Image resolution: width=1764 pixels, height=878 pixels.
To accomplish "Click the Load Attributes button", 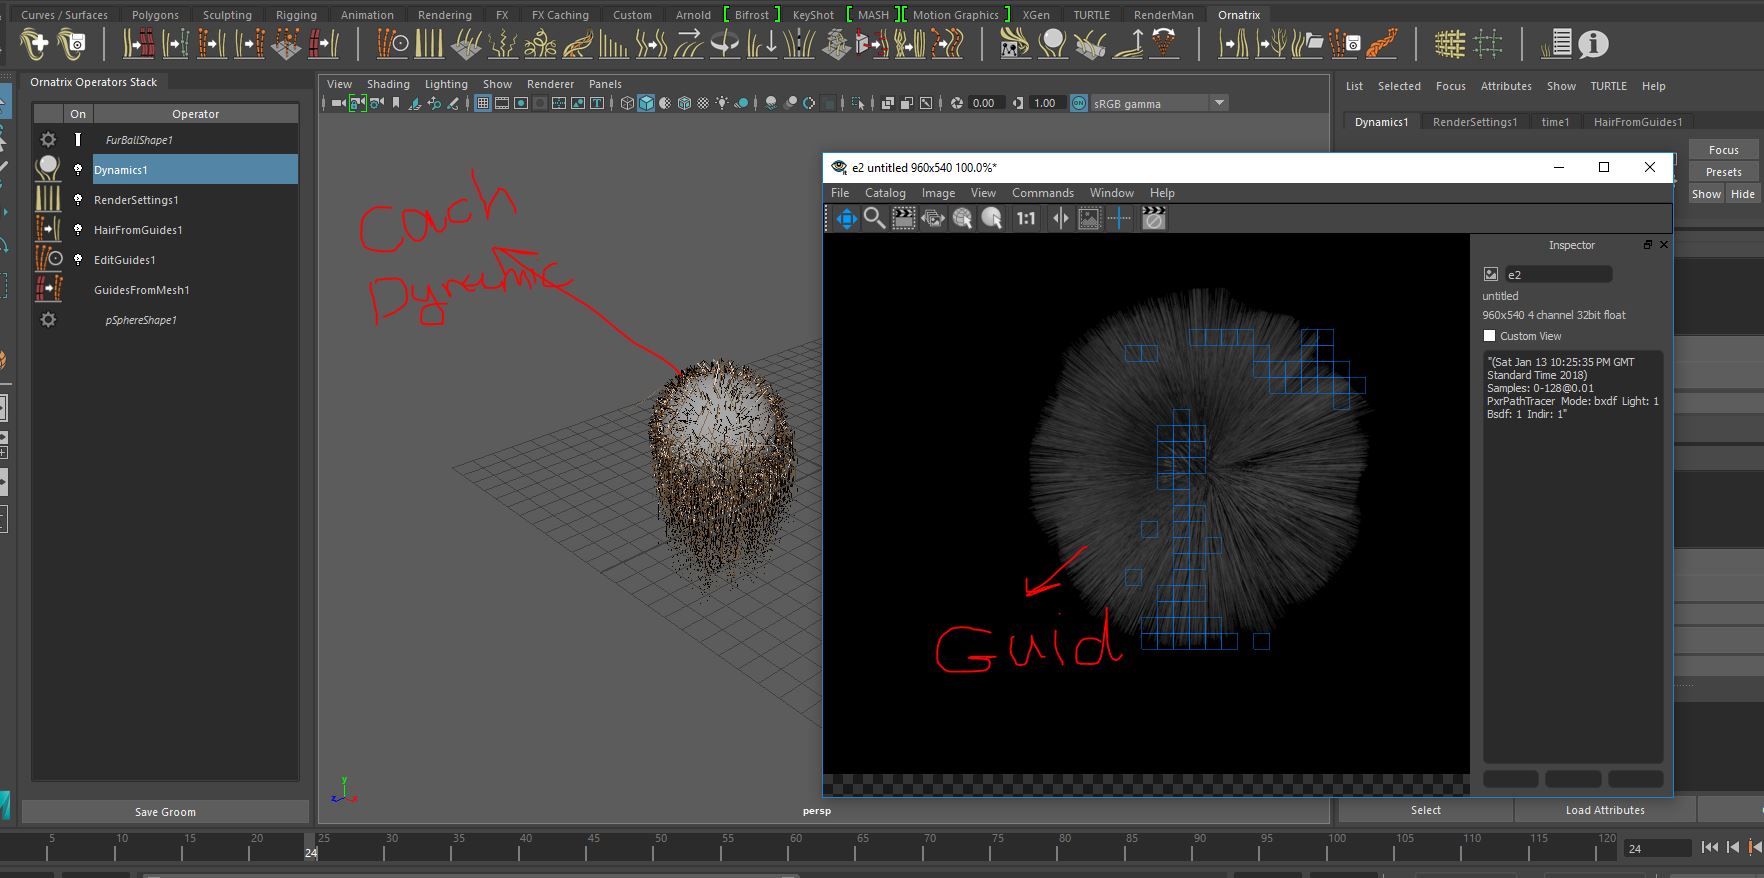I will tap(1604, 810).
